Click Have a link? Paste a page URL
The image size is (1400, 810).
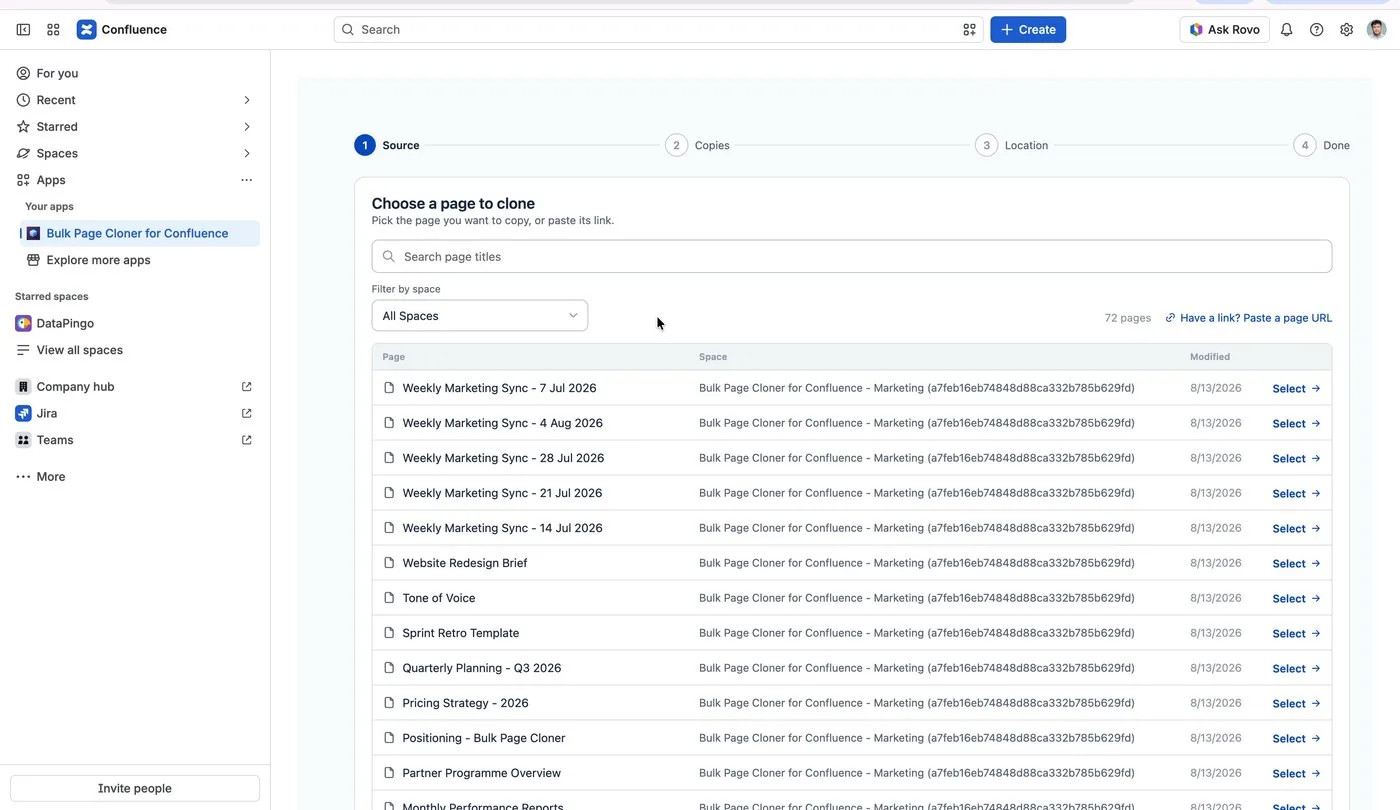(1249, 318)
